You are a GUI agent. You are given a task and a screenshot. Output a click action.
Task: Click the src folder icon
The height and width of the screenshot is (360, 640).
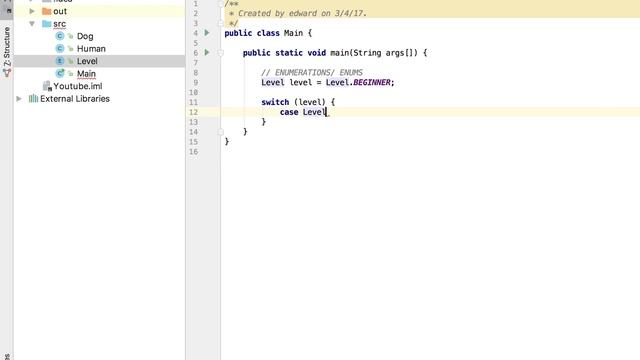(47, 24)
